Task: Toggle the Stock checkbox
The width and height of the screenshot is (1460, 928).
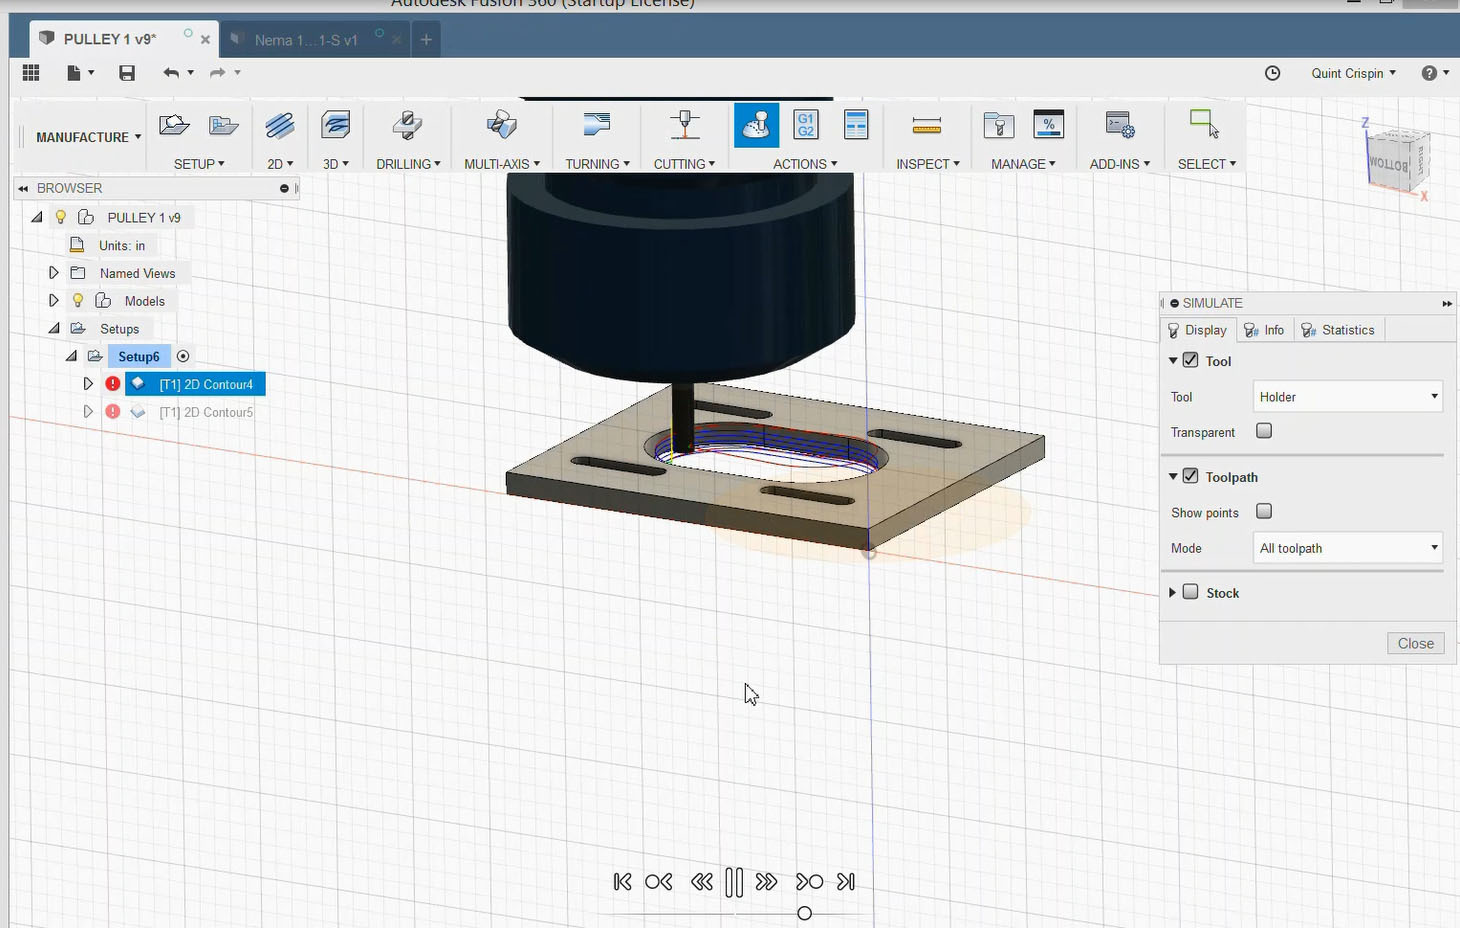Action: click(x=1191, y=592)
